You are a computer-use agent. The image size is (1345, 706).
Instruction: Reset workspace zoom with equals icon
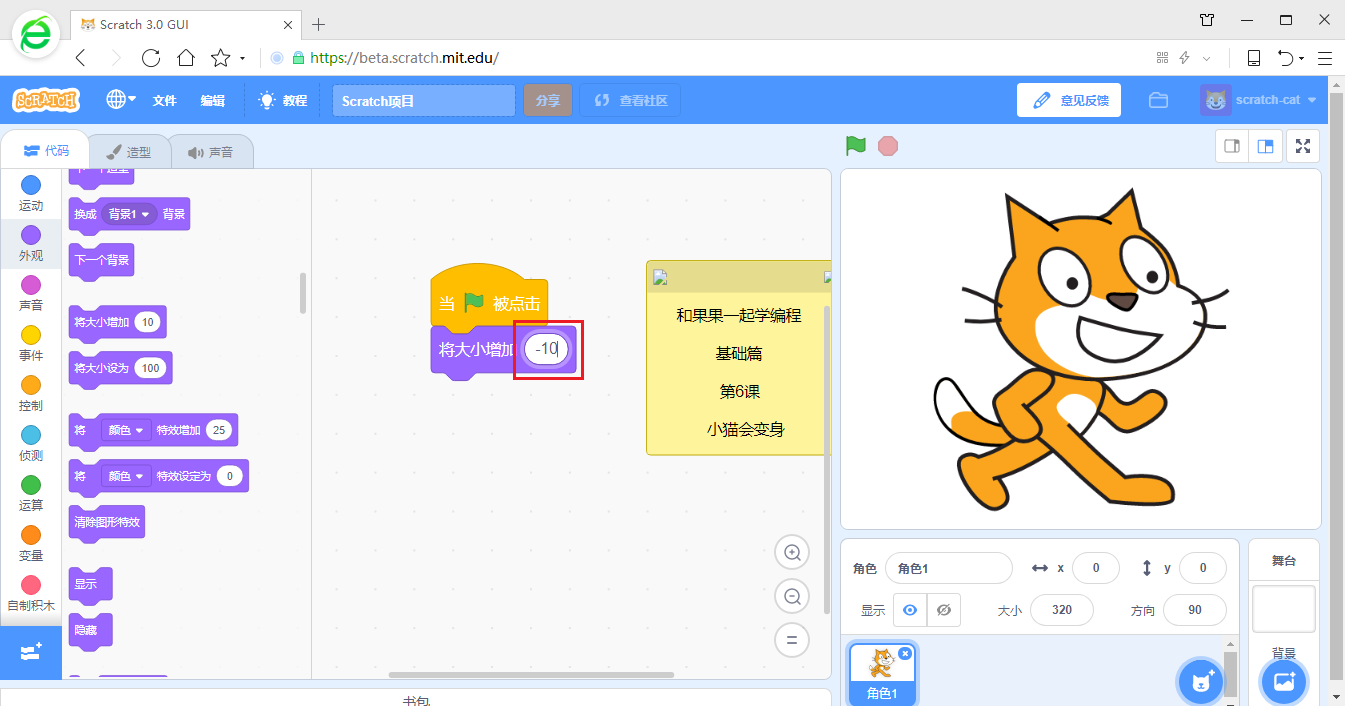[x=792, y=640]
